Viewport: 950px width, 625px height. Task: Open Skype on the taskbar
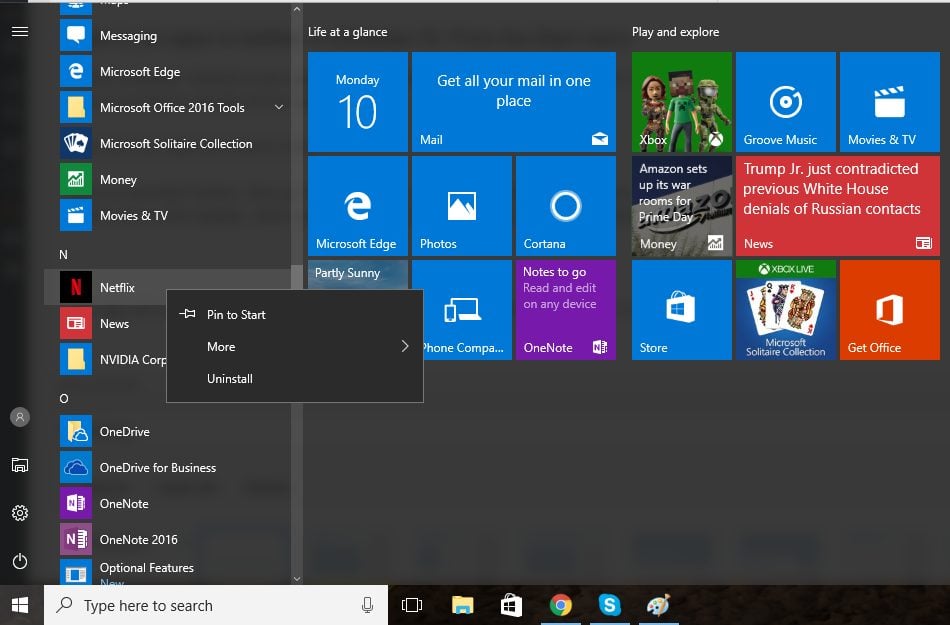coord(610,605)
